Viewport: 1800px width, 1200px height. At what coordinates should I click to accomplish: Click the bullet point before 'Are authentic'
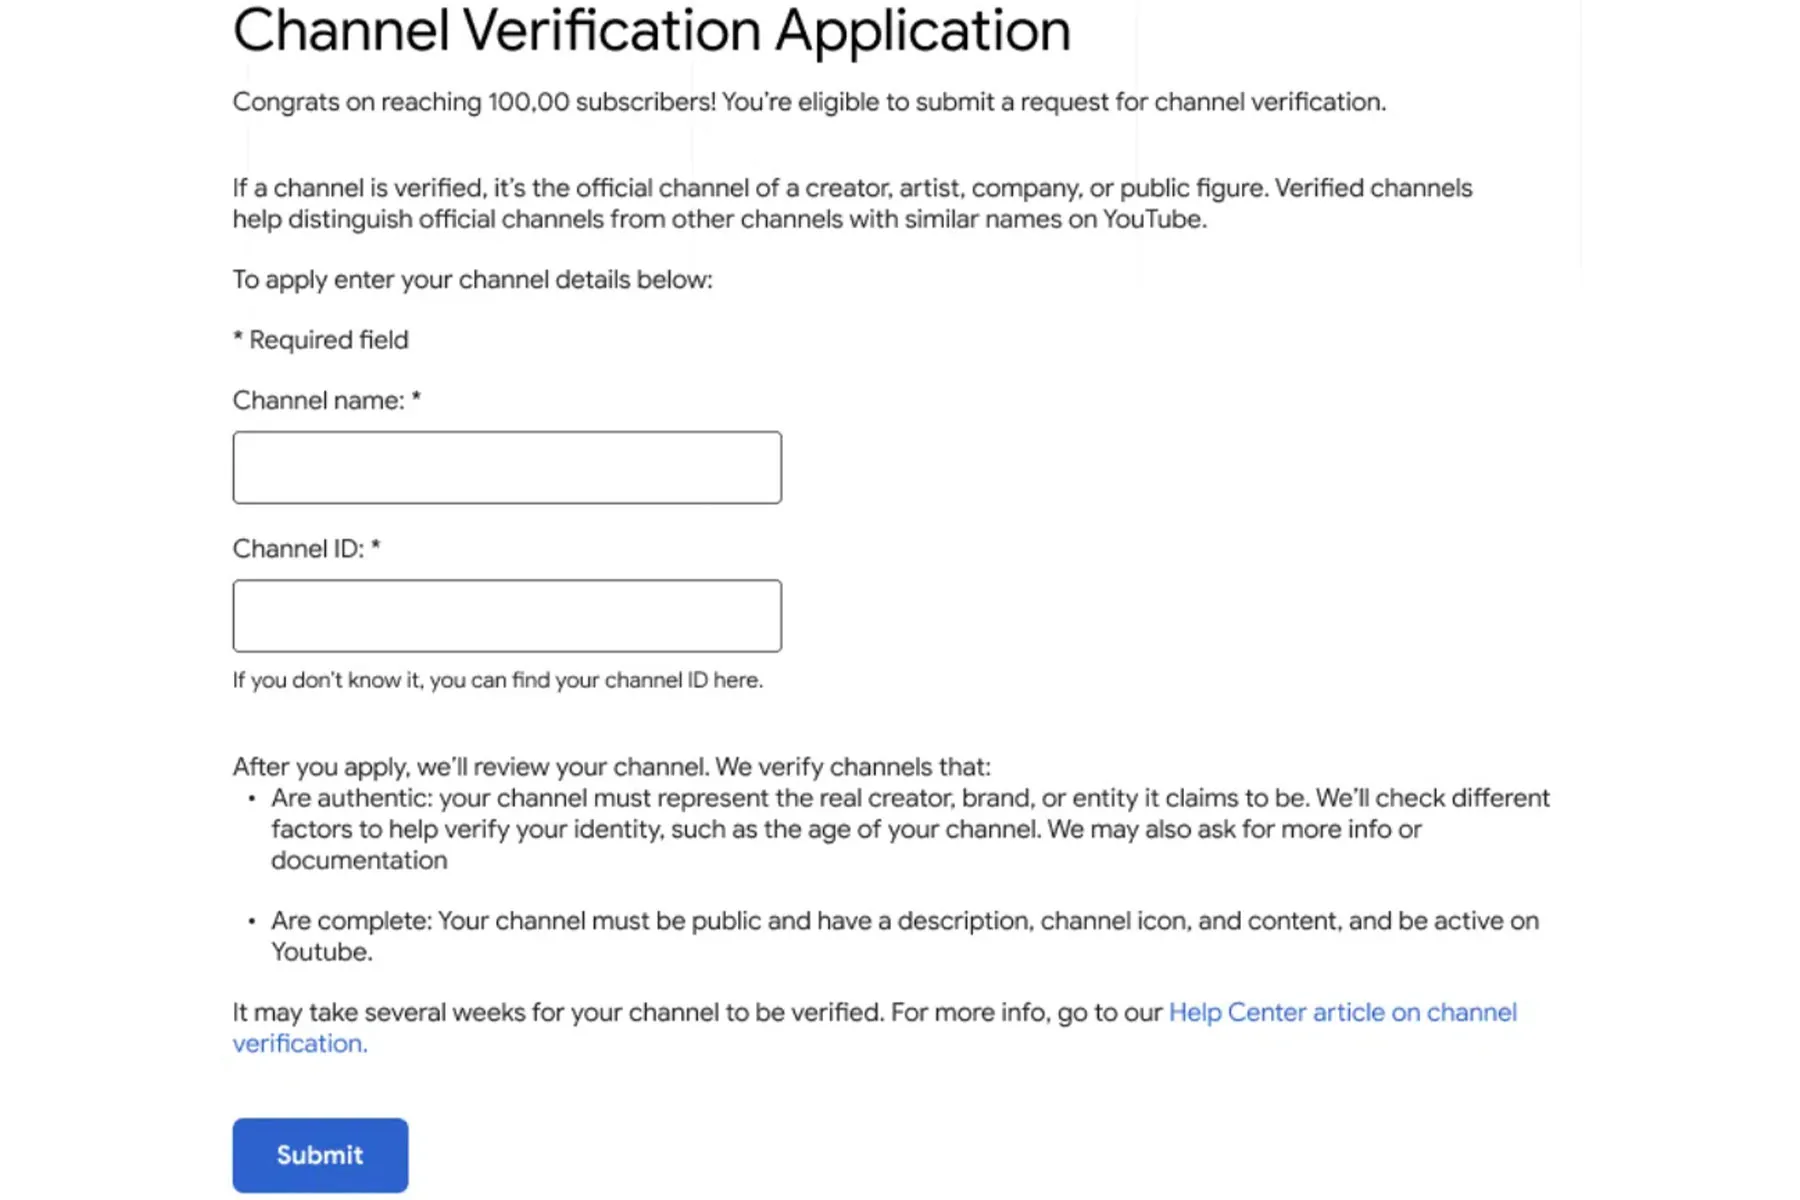coord(251,798)
